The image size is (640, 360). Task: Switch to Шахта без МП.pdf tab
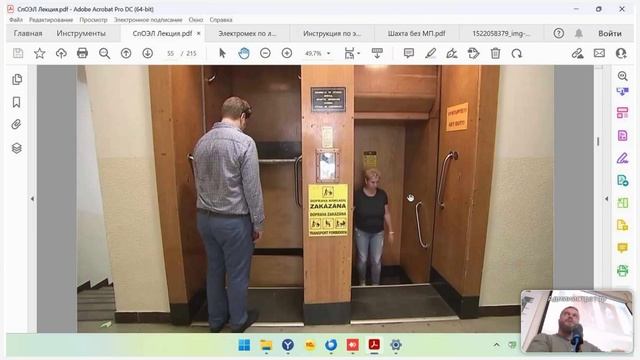416,33
